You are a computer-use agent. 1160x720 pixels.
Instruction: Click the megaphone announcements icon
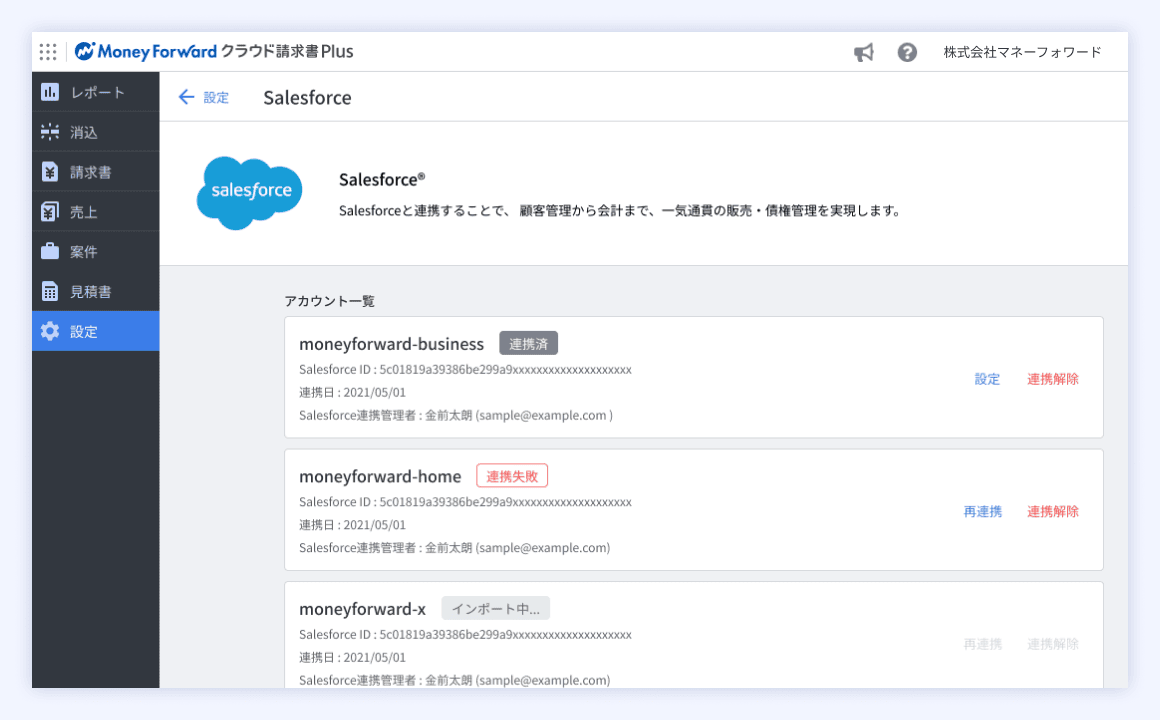864,52
